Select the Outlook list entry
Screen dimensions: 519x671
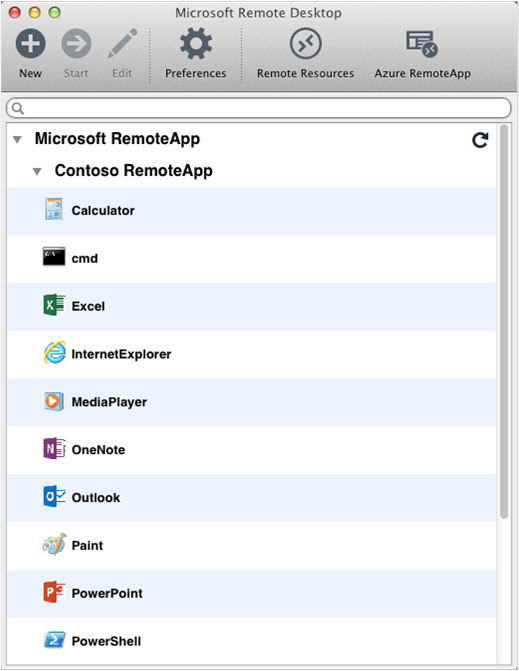(251, 498)
